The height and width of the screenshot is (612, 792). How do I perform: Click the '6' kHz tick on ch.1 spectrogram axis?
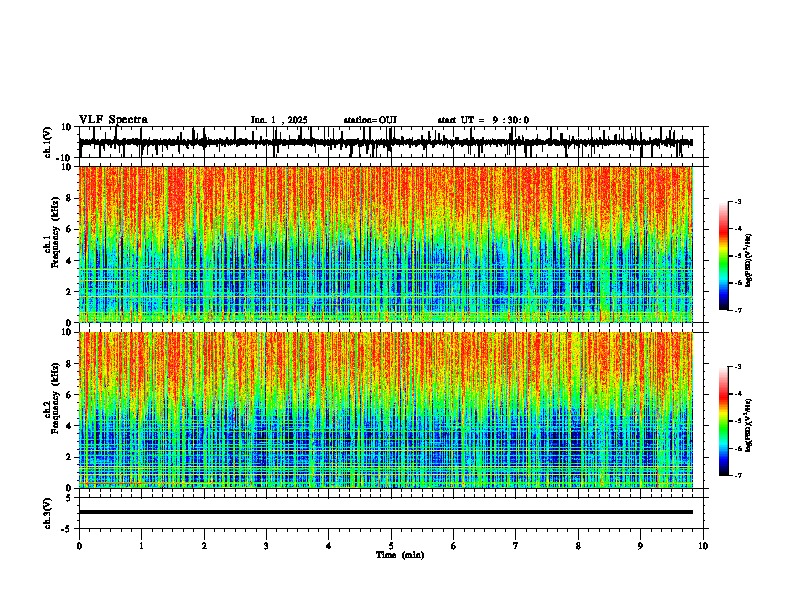click(70, 230)
